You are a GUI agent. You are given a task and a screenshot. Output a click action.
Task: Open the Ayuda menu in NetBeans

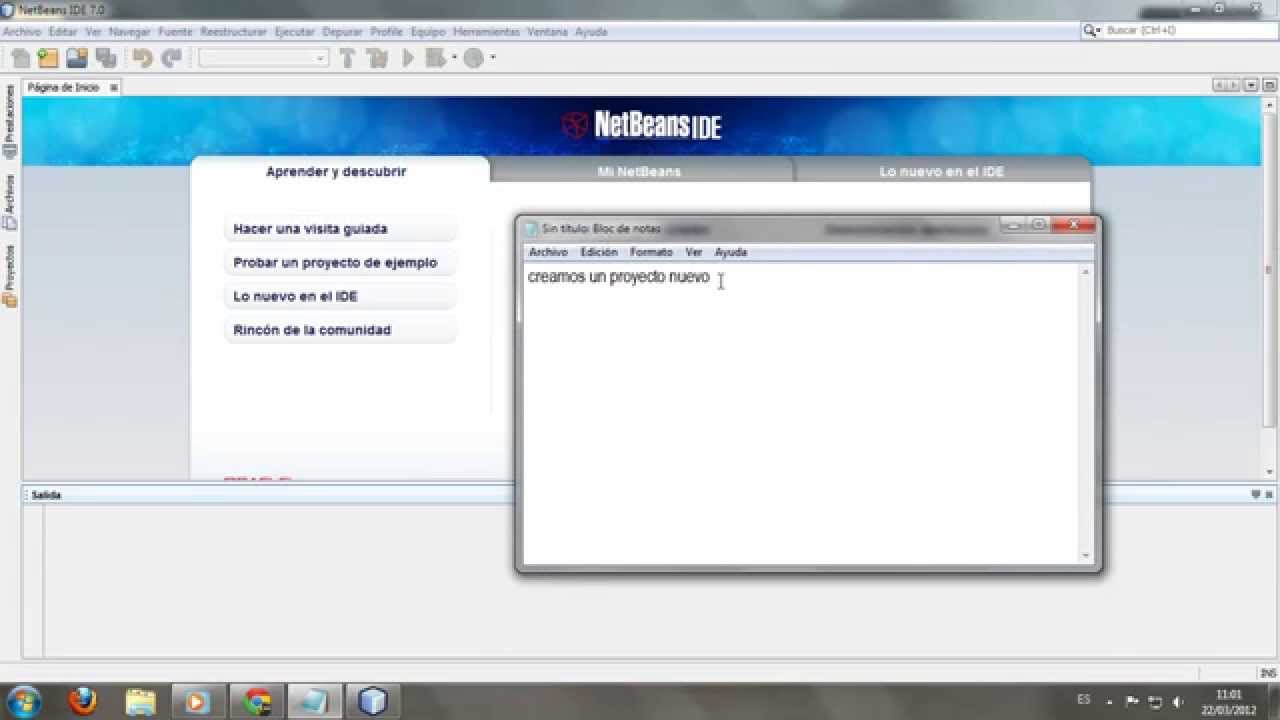coord(591,32)
